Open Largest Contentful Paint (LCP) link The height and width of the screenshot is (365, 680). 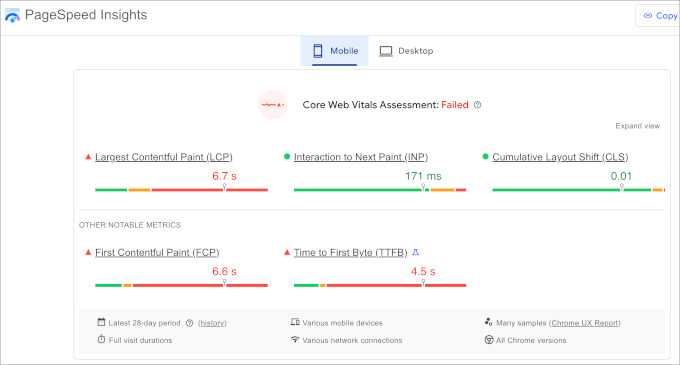point(163,157)
